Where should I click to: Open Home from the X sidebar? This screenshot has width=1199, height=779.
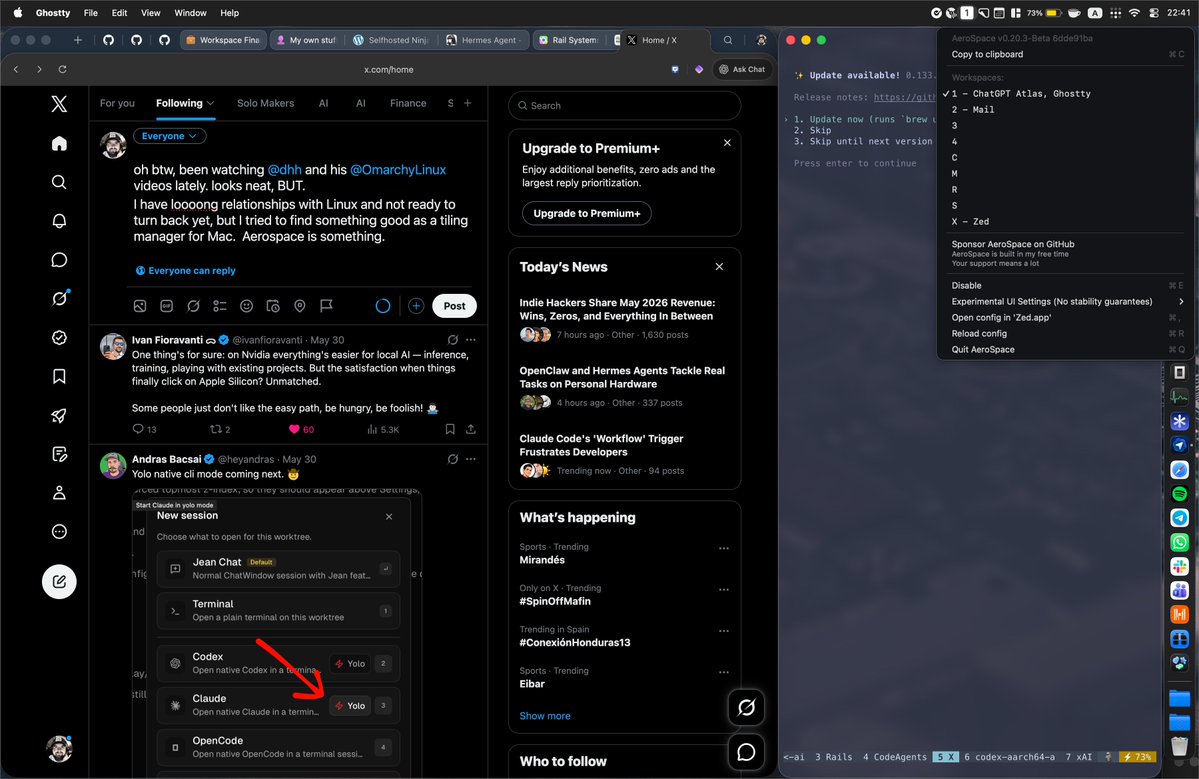click(59, 144)
